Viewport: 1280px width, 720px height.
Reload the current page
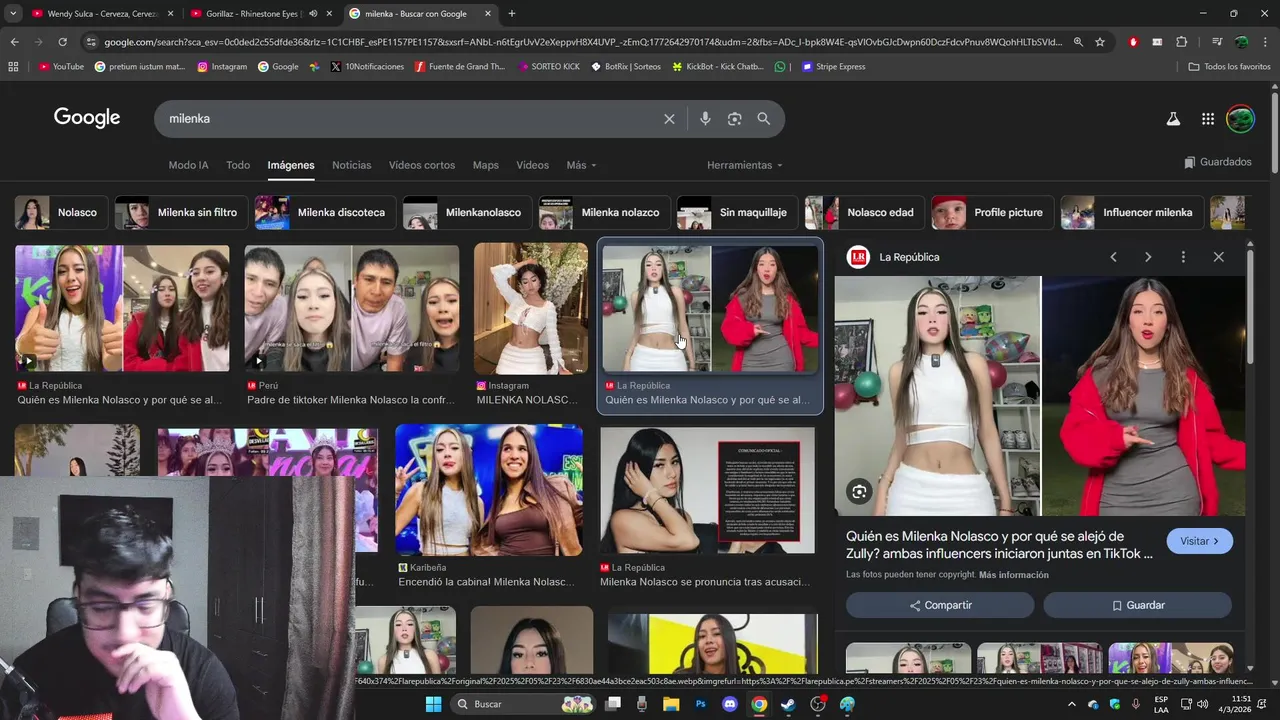pos(62,42)
